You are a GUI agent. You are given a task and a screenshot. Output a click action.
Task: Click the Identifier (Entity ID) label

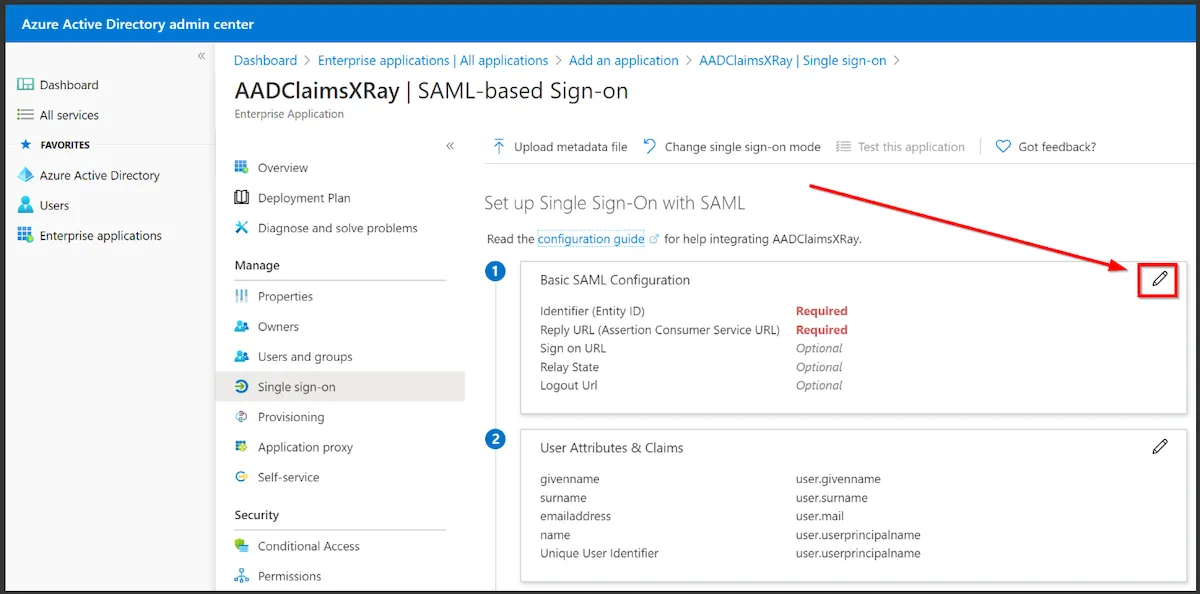coord(592,311)
